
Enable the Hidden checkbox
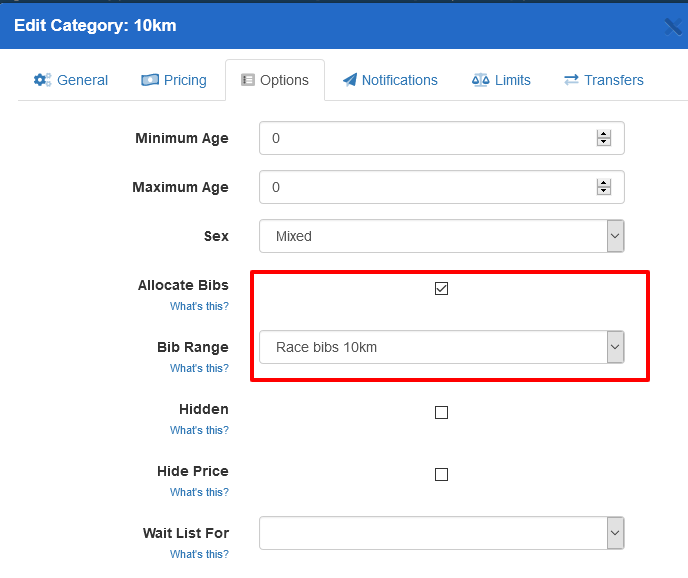click(441, 412)
